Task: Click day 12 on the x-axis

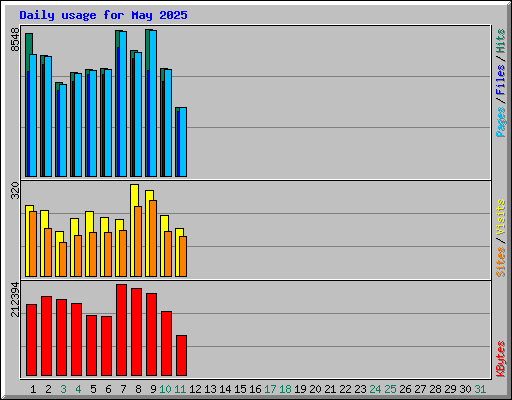Action: click(195, 389)
